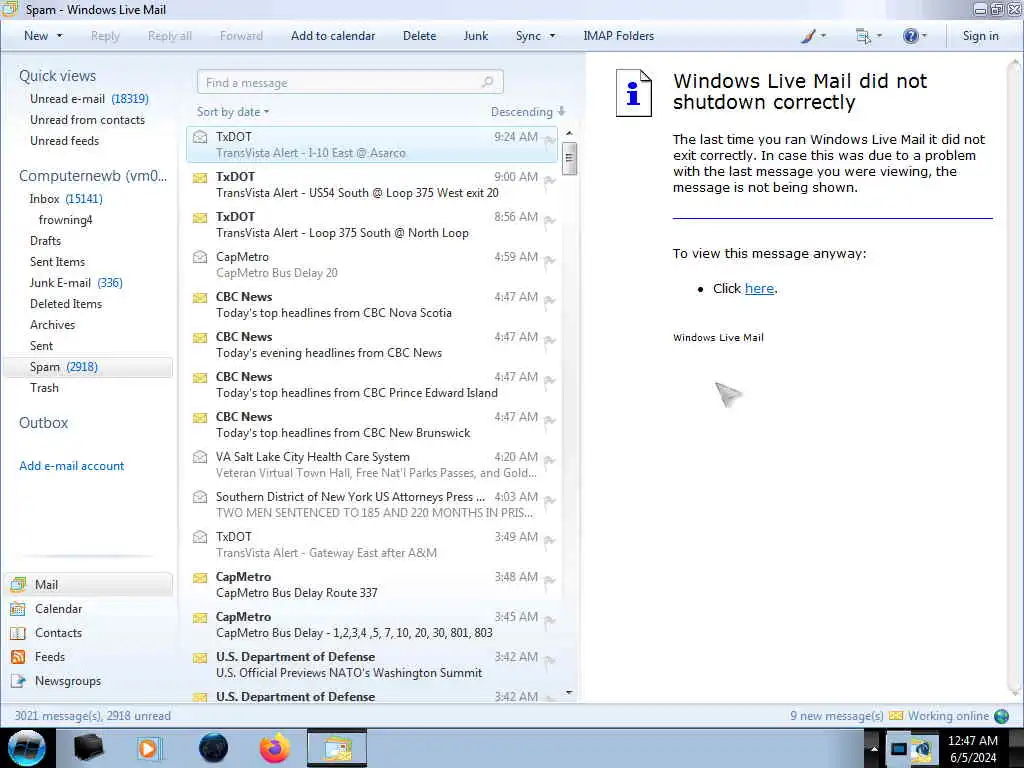Show hidden system tray icons arrow
Screen dimensions: 1024x768
click(x=873, y=748)
